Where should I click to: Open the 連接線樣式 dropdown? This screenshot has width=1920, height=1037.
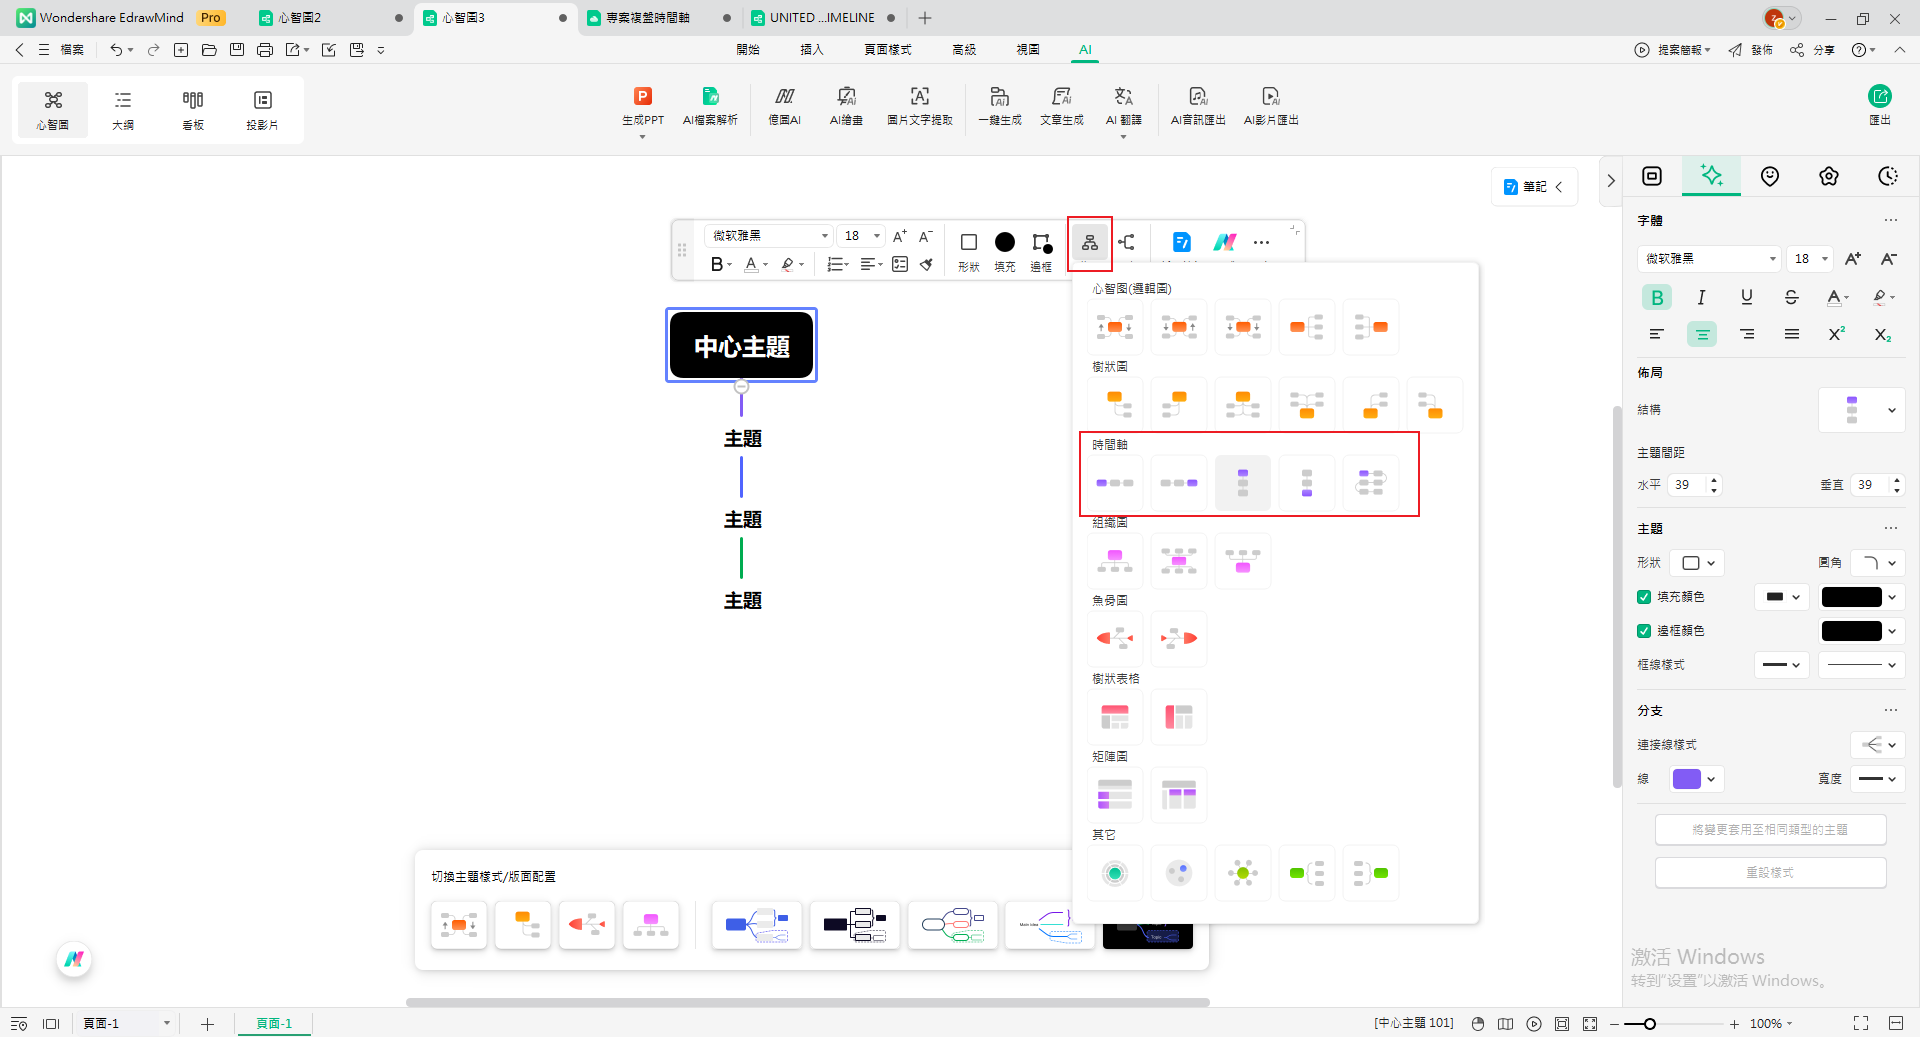tap(1877, 745)
